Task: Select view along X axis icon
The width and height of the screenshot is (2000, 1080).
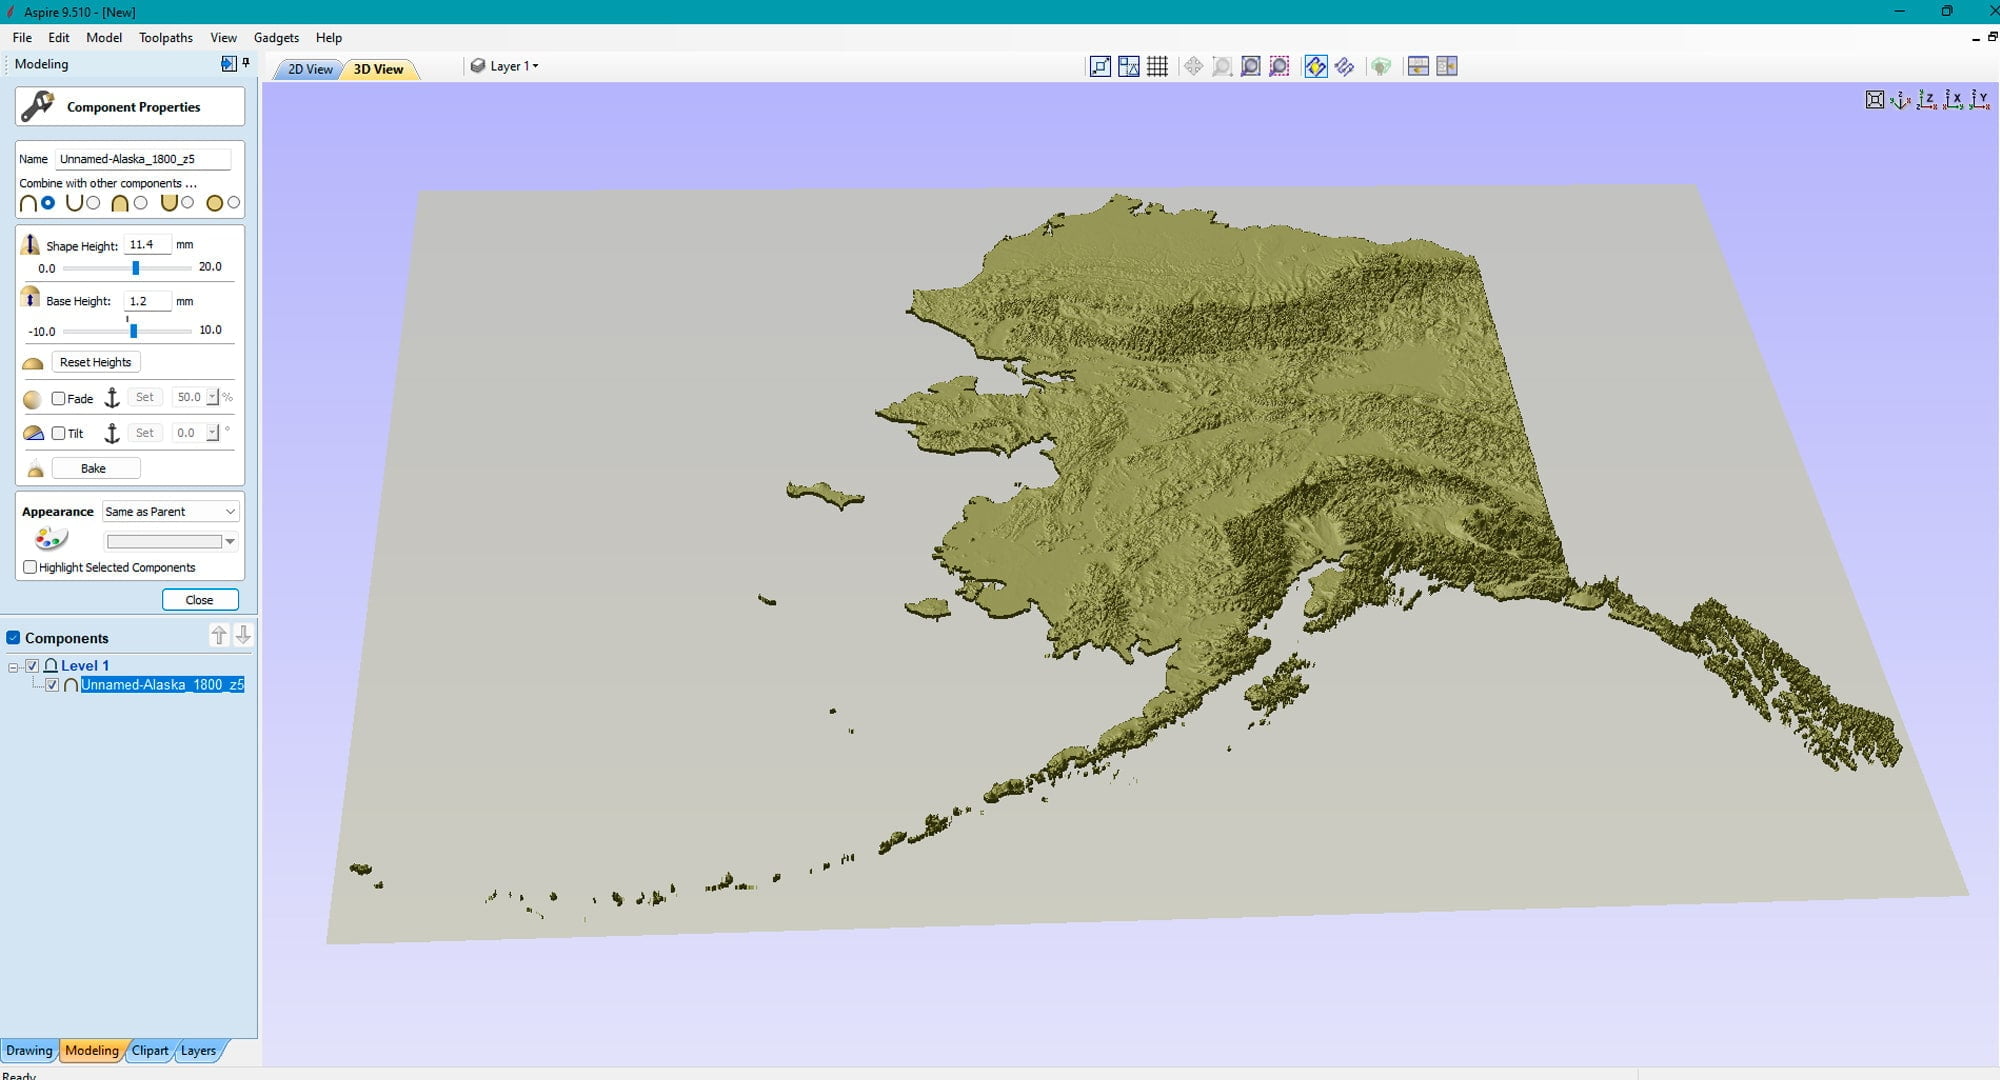Action: point(1953,99)
